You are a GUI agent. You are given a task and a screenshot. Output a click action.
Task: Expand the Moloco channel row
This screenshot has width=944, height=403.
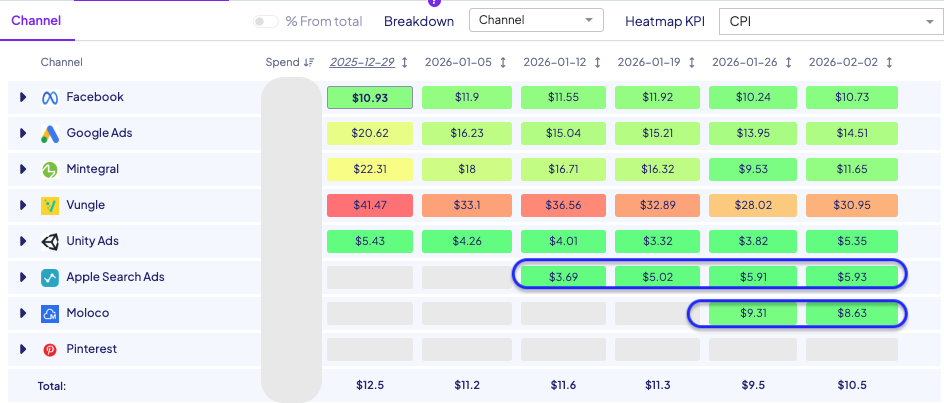(x=23, y=314)
